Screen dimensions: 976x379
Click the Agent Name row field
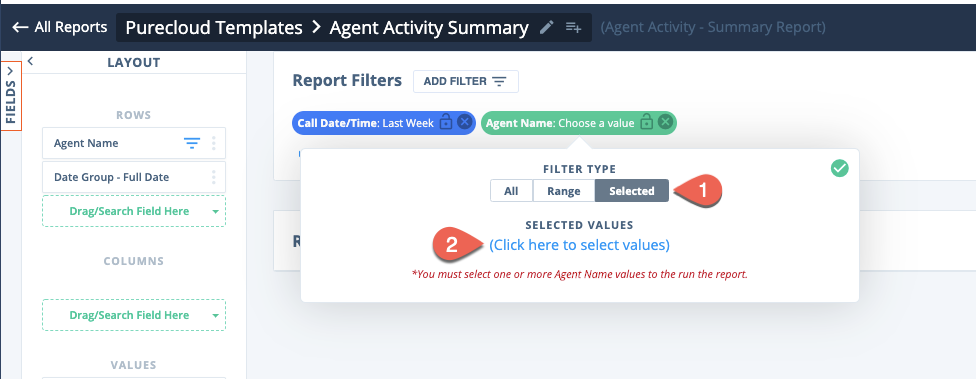134,143
